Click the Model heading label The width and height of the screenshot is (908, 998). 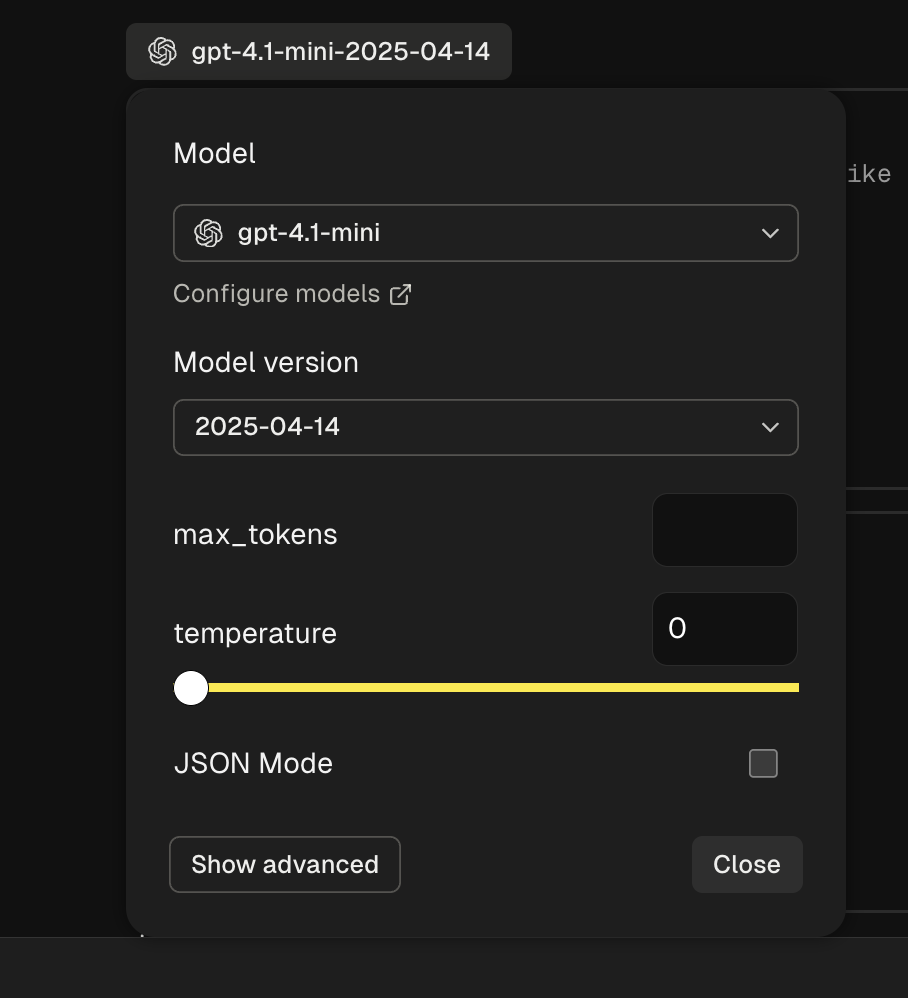pos(214,153)
